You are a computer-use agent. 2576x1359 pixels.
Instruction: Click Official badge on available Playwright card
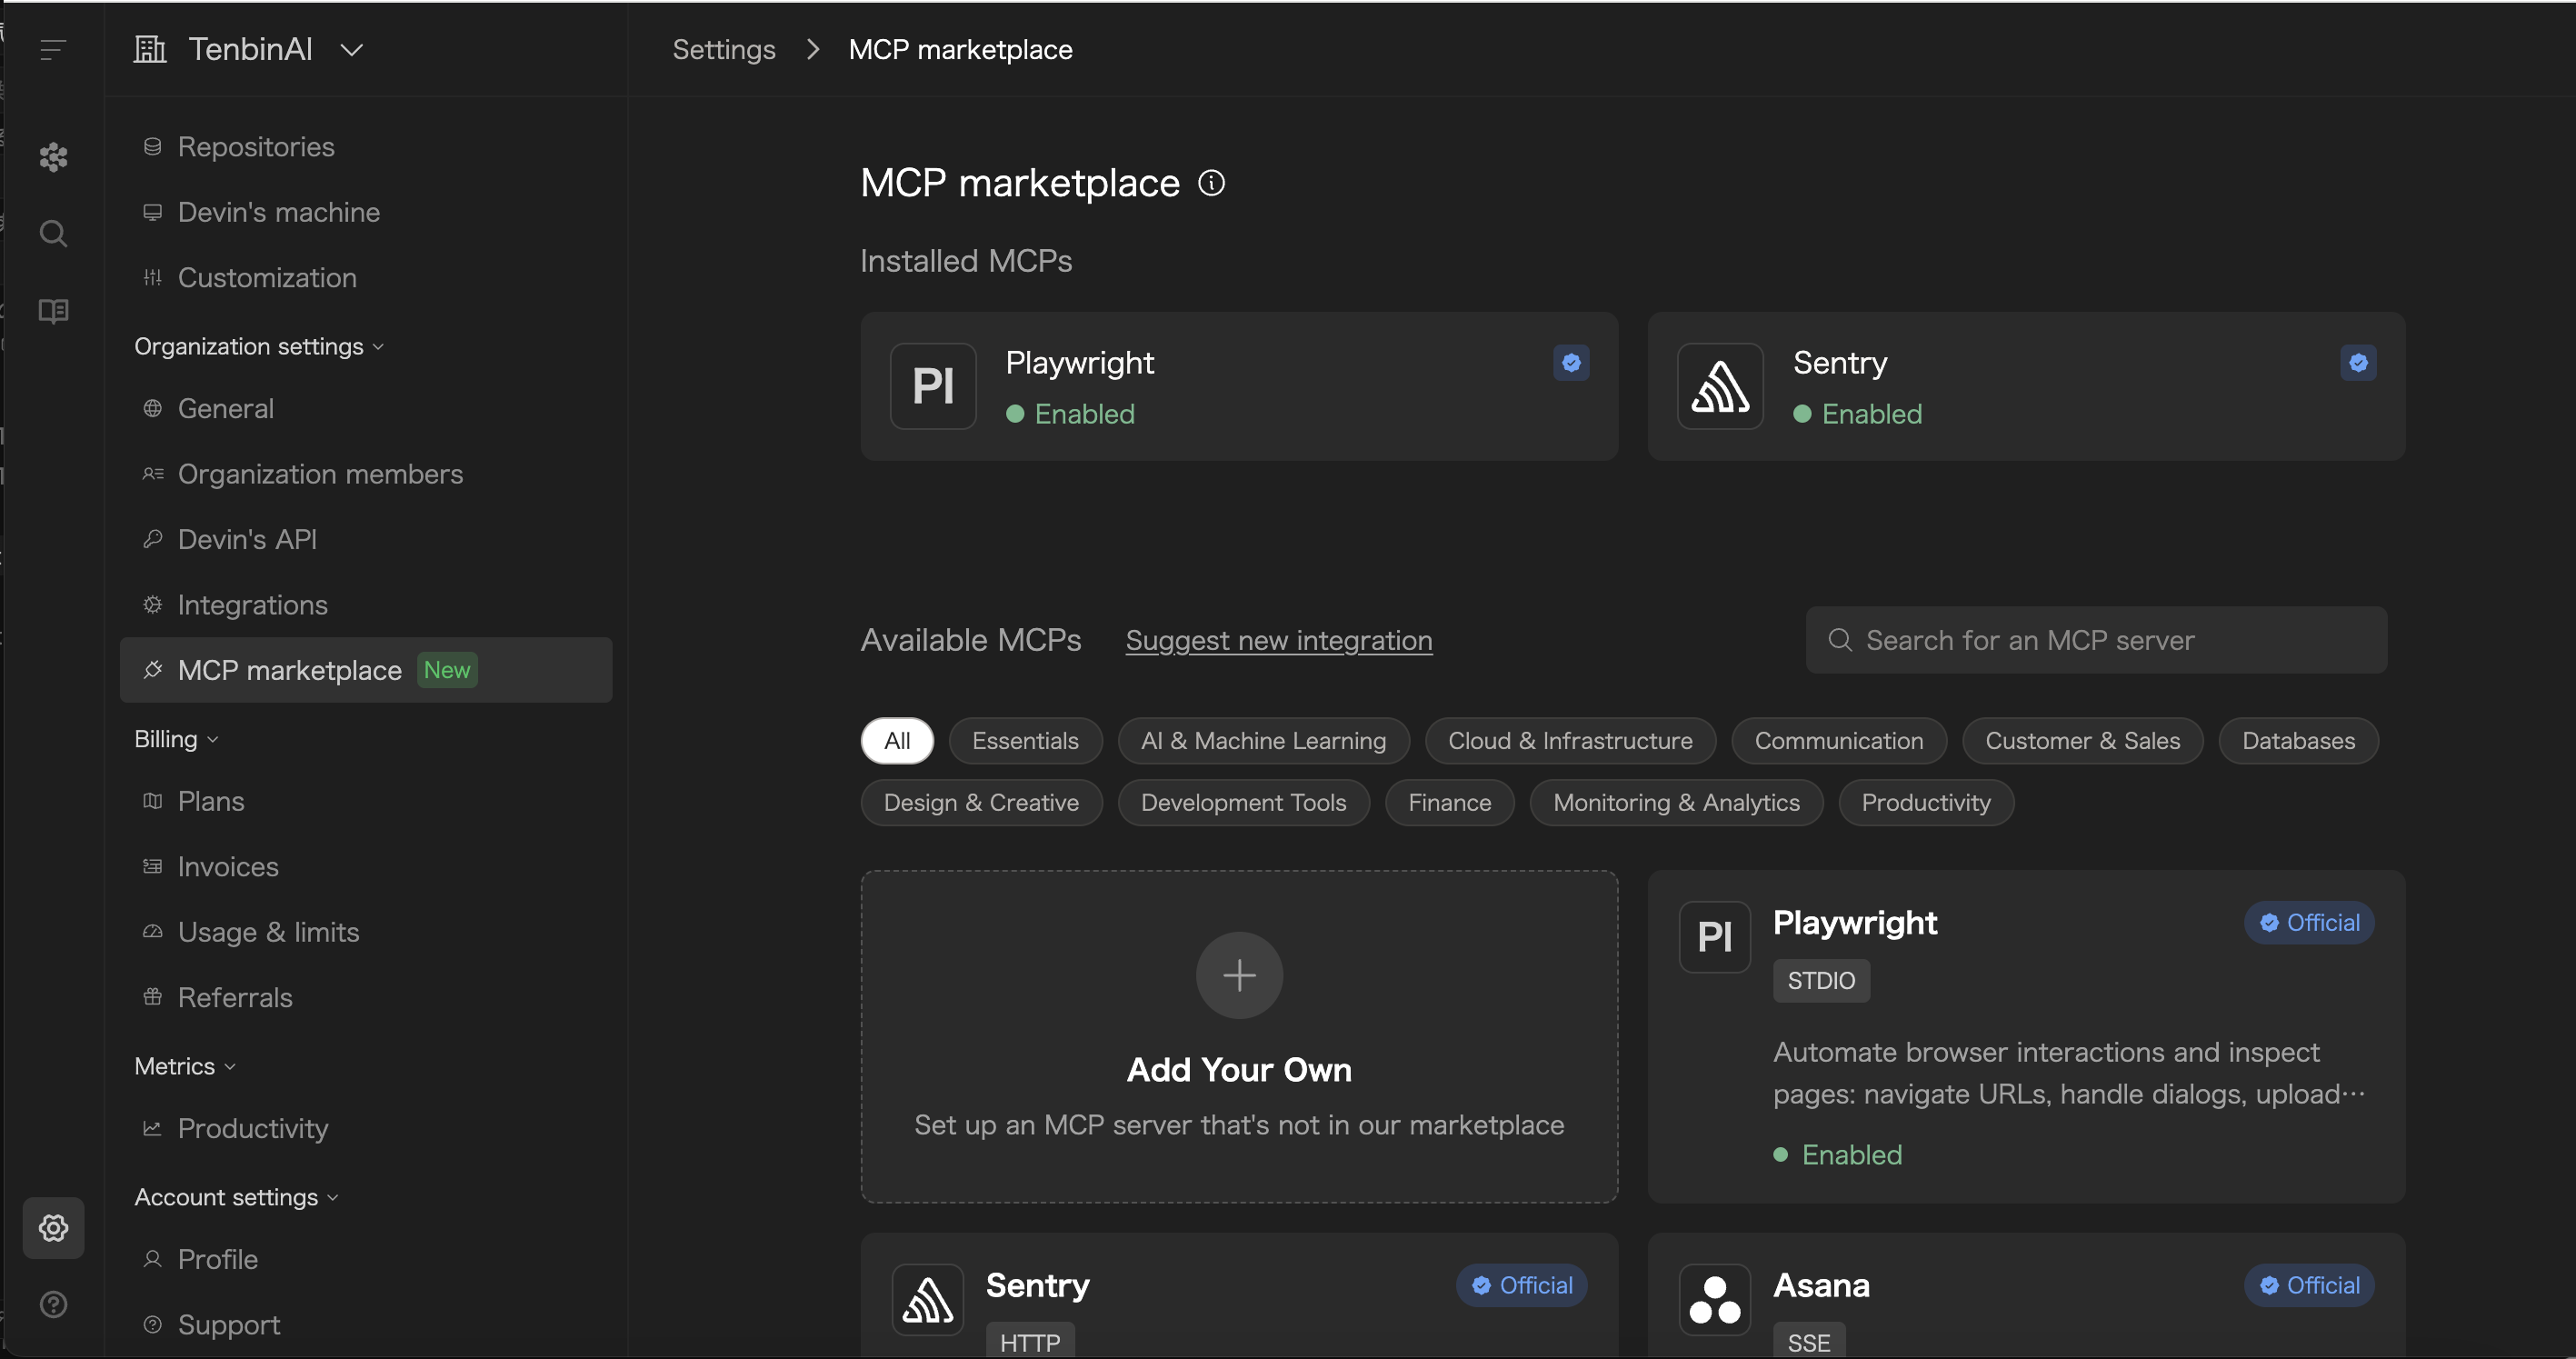[x=2309, y=922]
